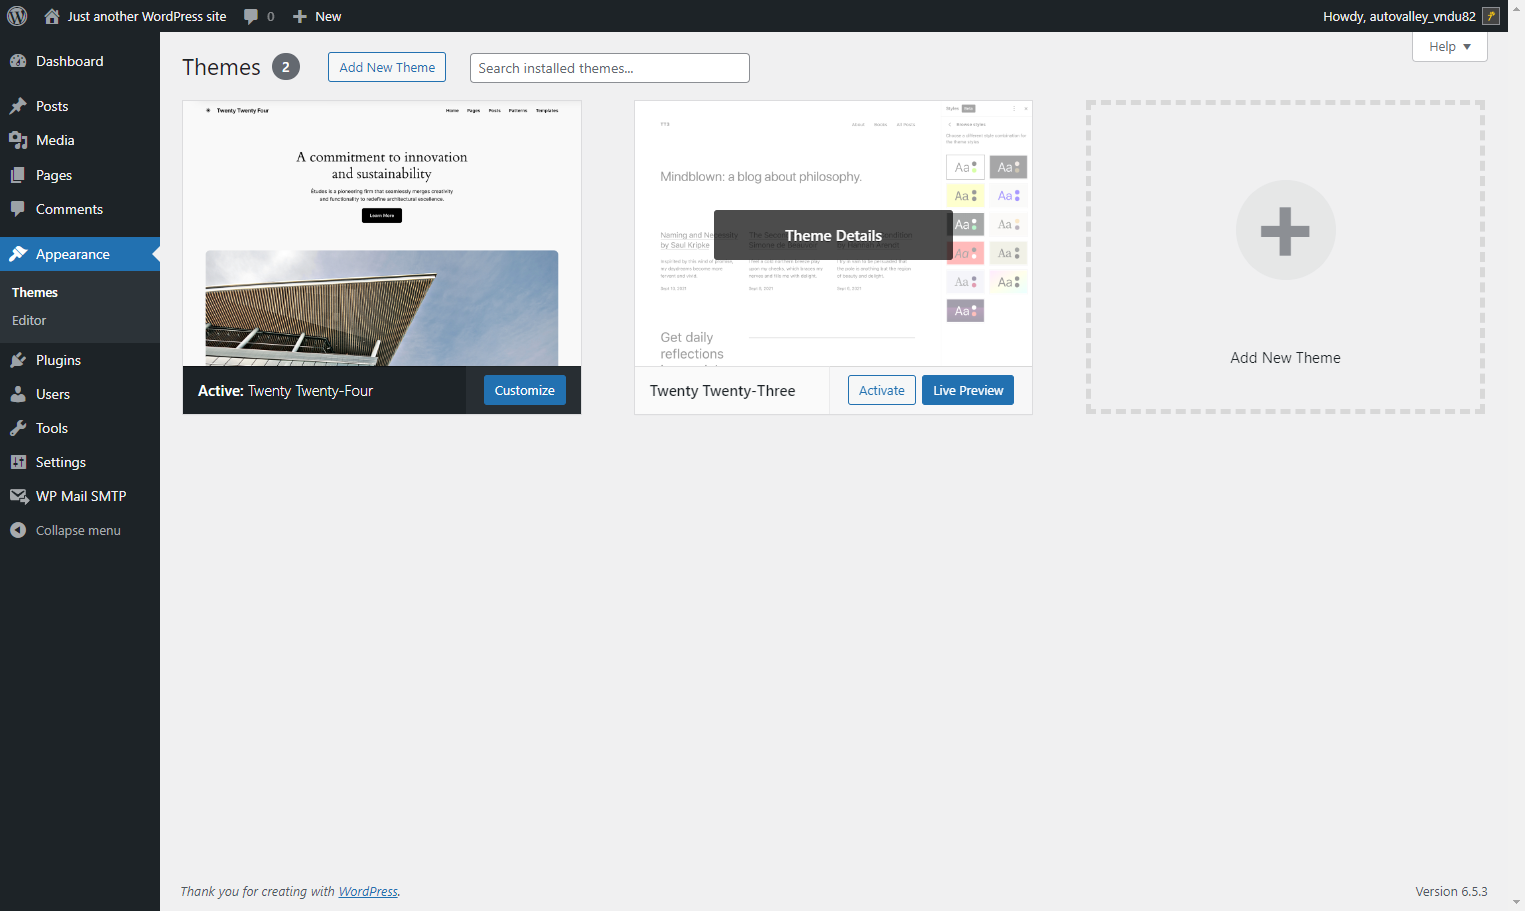Screen dimensions: 1525x911
Task: Click the Add New Theme button
Action: point(387,67)
